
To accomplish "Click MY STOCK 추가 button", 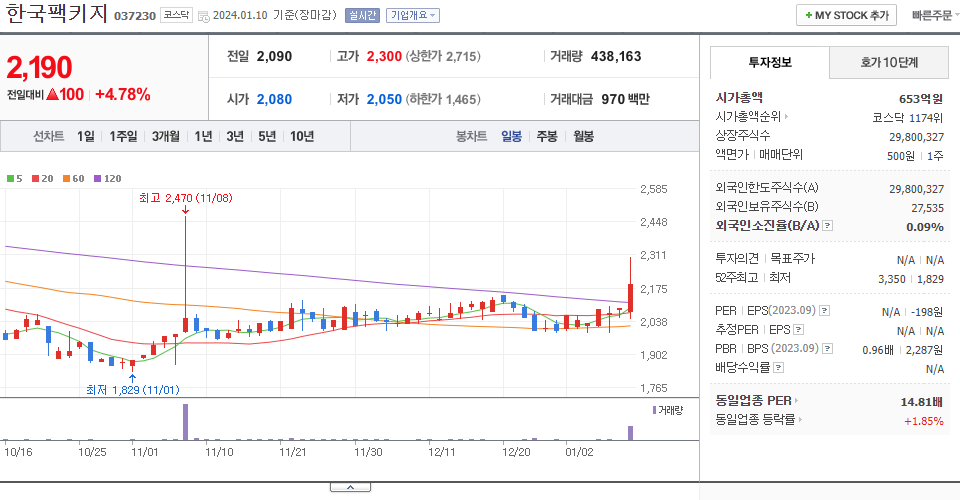I will click(846, 15).
